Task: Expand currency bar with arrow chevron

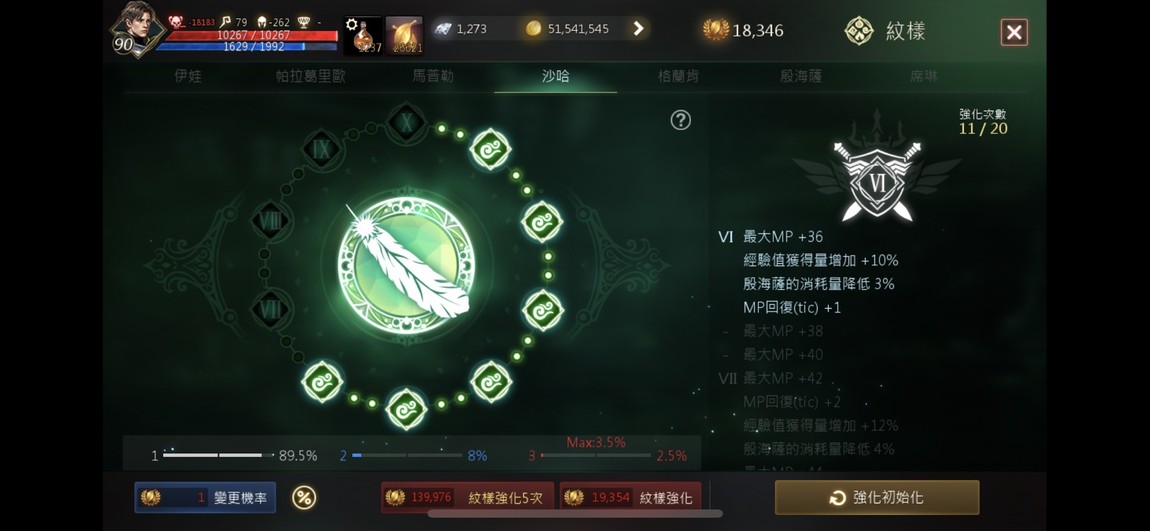Action: (638, 29)
